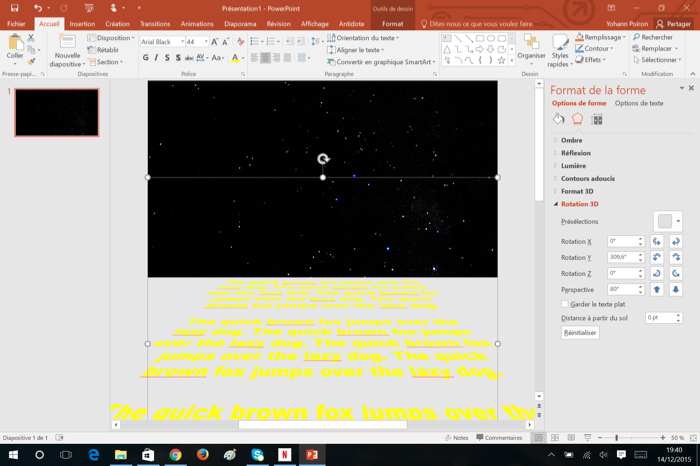Open the Présélections dropdown
Image resolution: width=700 pixels, height=466 pixels.
[667, 221]
